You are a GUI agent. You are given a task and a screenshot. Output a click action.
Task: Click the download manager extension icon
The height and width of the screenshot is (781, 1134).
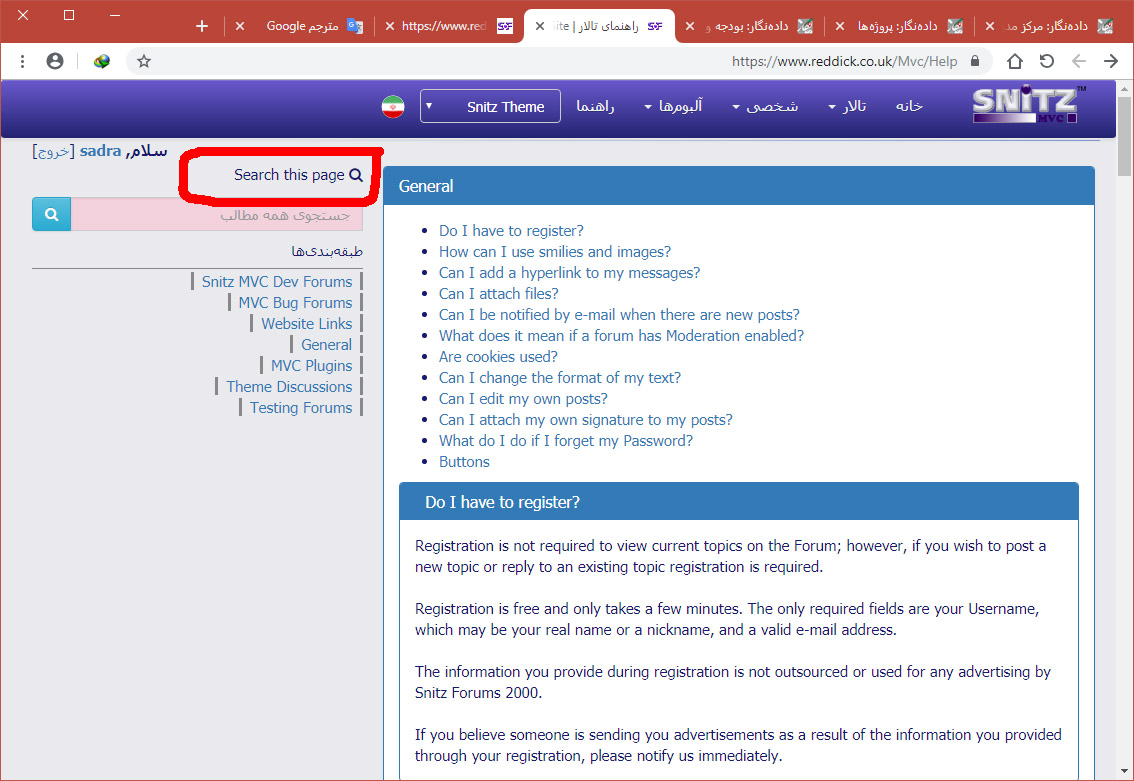pos(101,61)
